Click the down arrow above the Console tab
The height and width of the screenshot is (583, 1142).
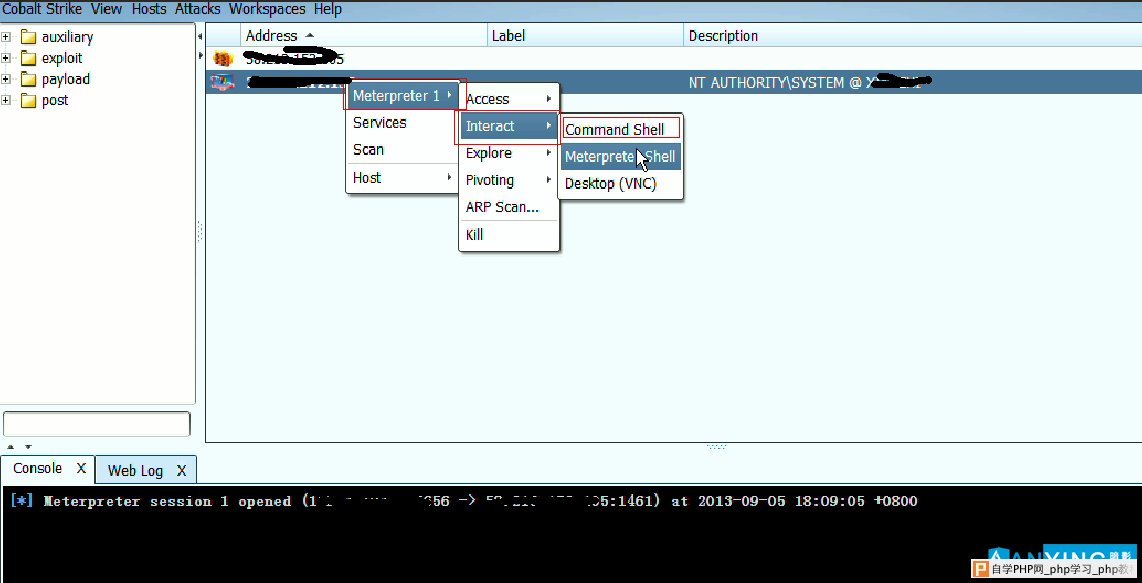coord(28,447)
